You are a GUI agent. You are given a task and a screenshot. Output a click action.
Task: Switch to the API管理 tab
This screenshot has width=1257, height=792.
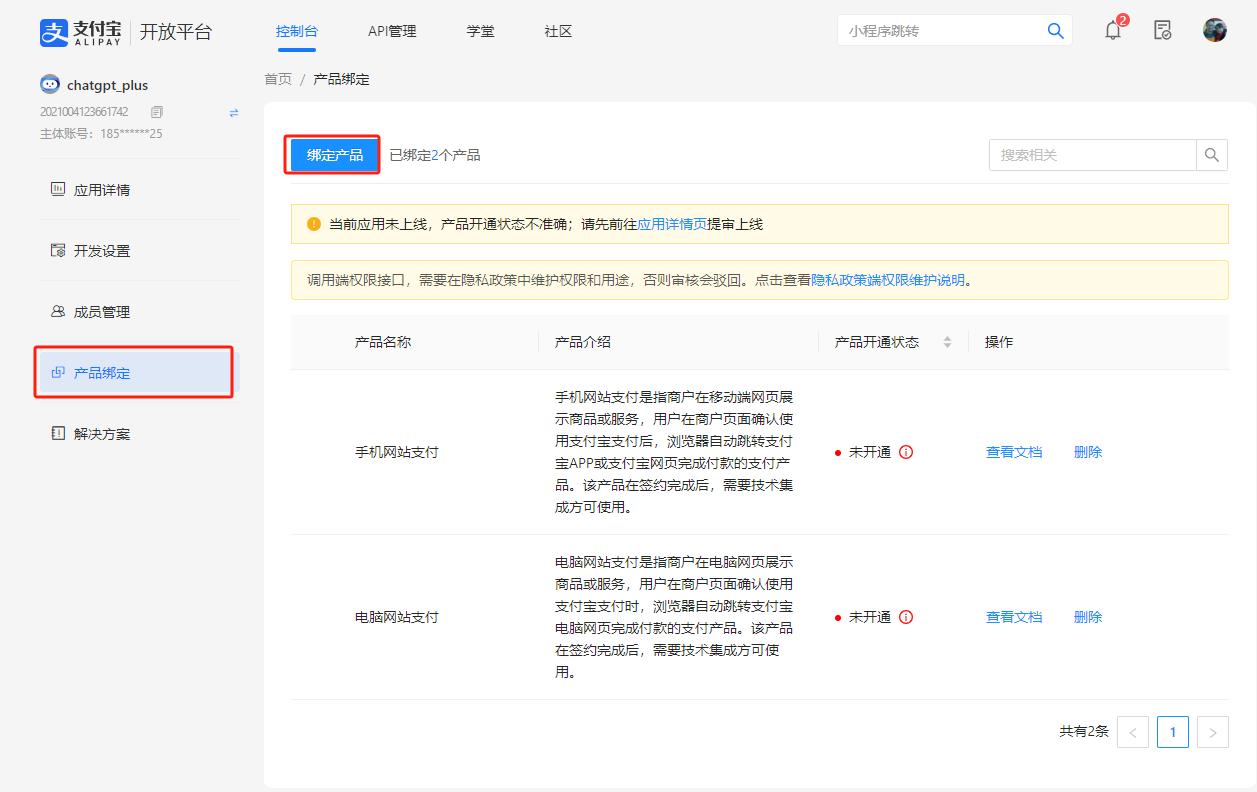(392, 31)
